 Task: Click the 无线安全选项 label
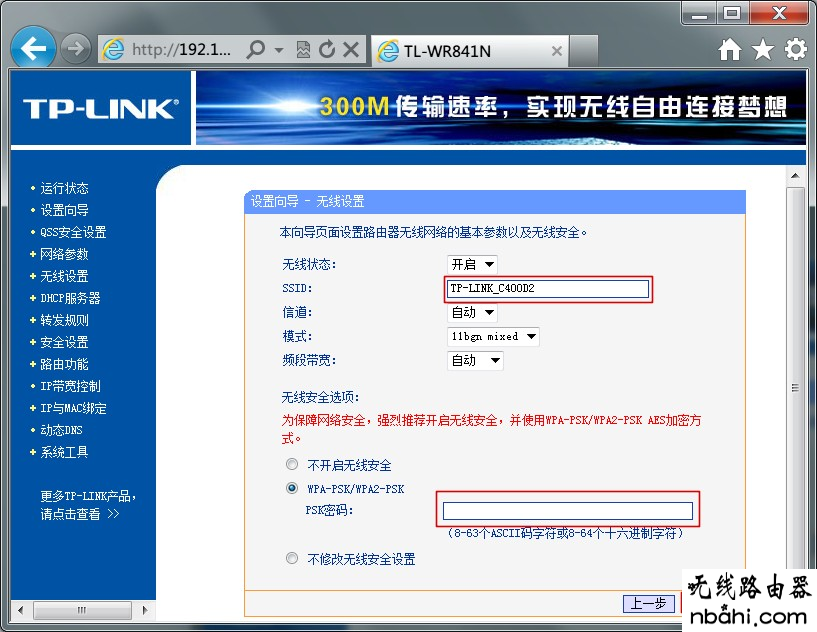tap(320, 398)
